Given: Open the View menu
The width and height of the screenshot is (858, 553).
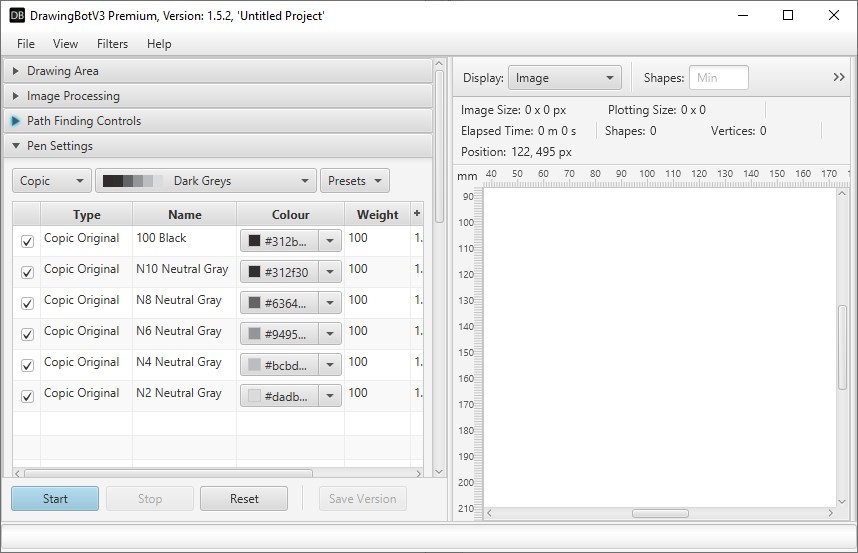Looking at the screenshot, I should click(x=65, y=44).
